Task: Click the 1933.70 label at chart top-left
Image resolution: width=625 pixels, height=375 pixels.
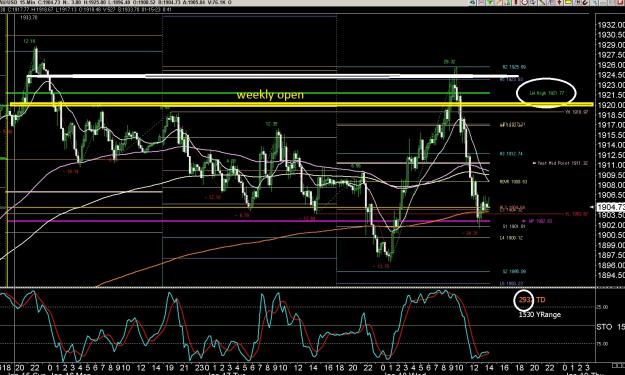Action: coord(29,18)
